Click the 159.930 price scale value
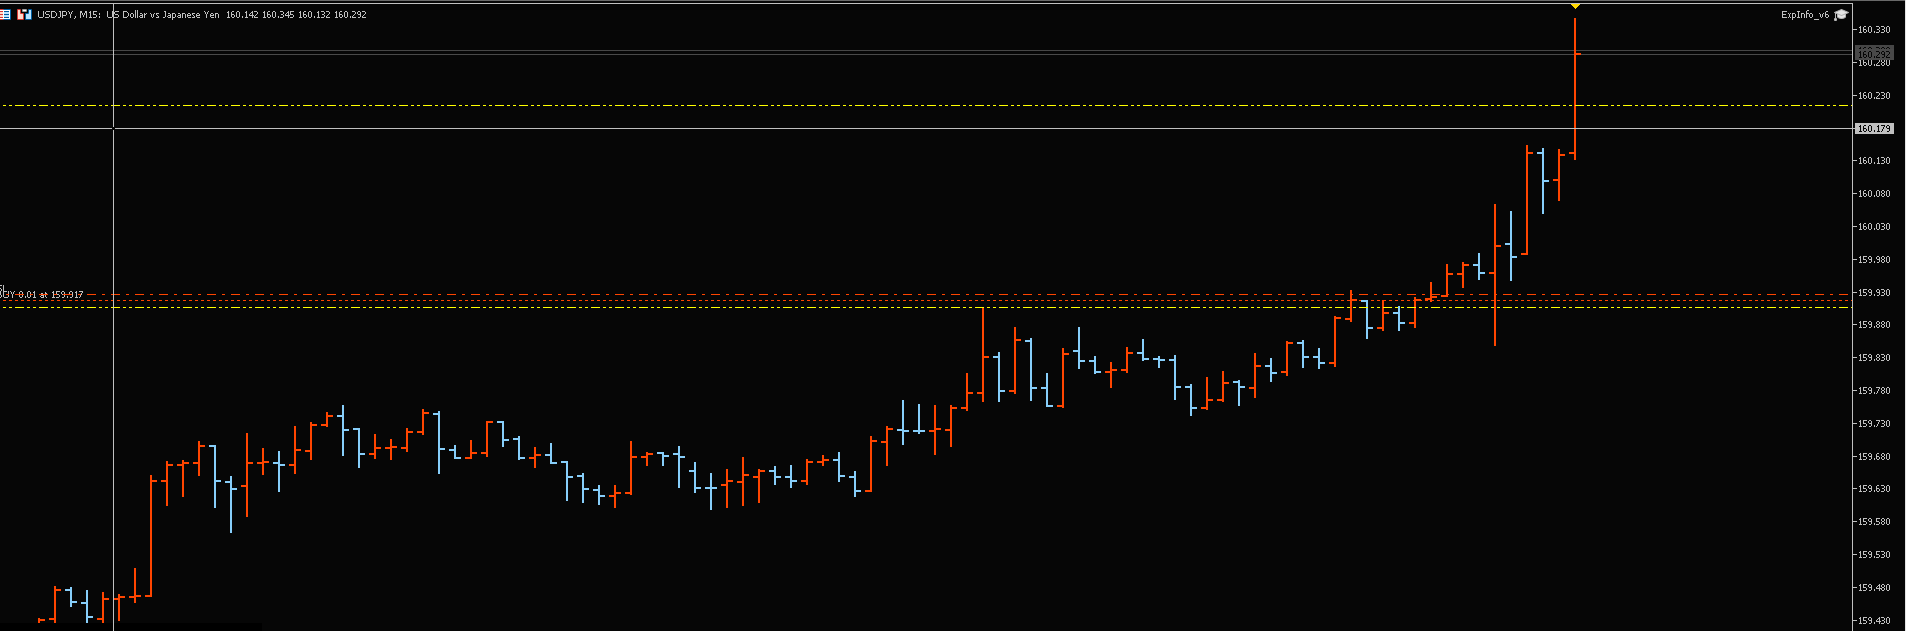 [x=1874, y=293]
